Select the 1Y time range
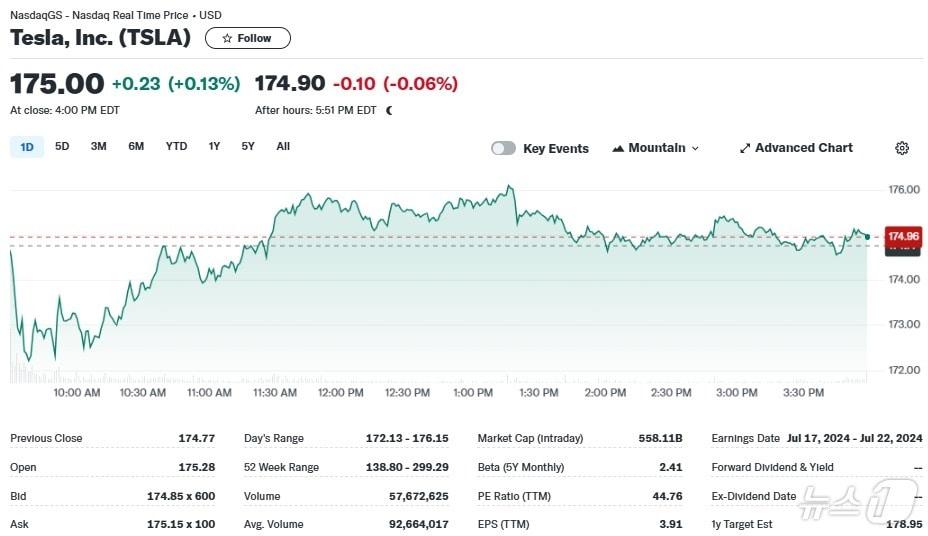 214,147
